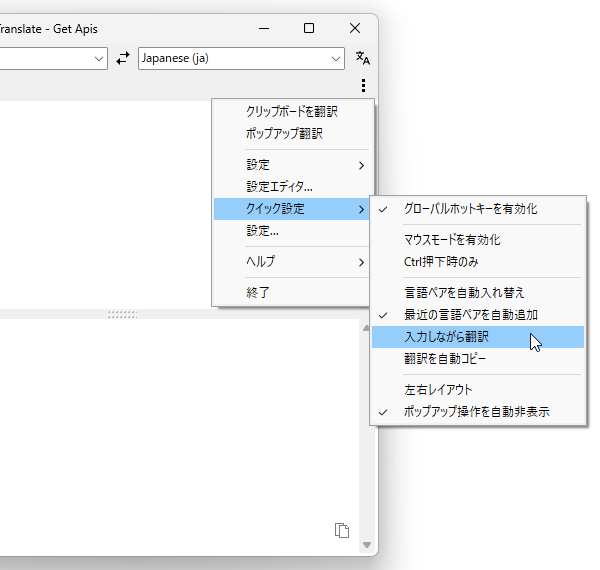The image size is (600, 570).
Task: Close the translator window
Action: [x=355, y=28]
